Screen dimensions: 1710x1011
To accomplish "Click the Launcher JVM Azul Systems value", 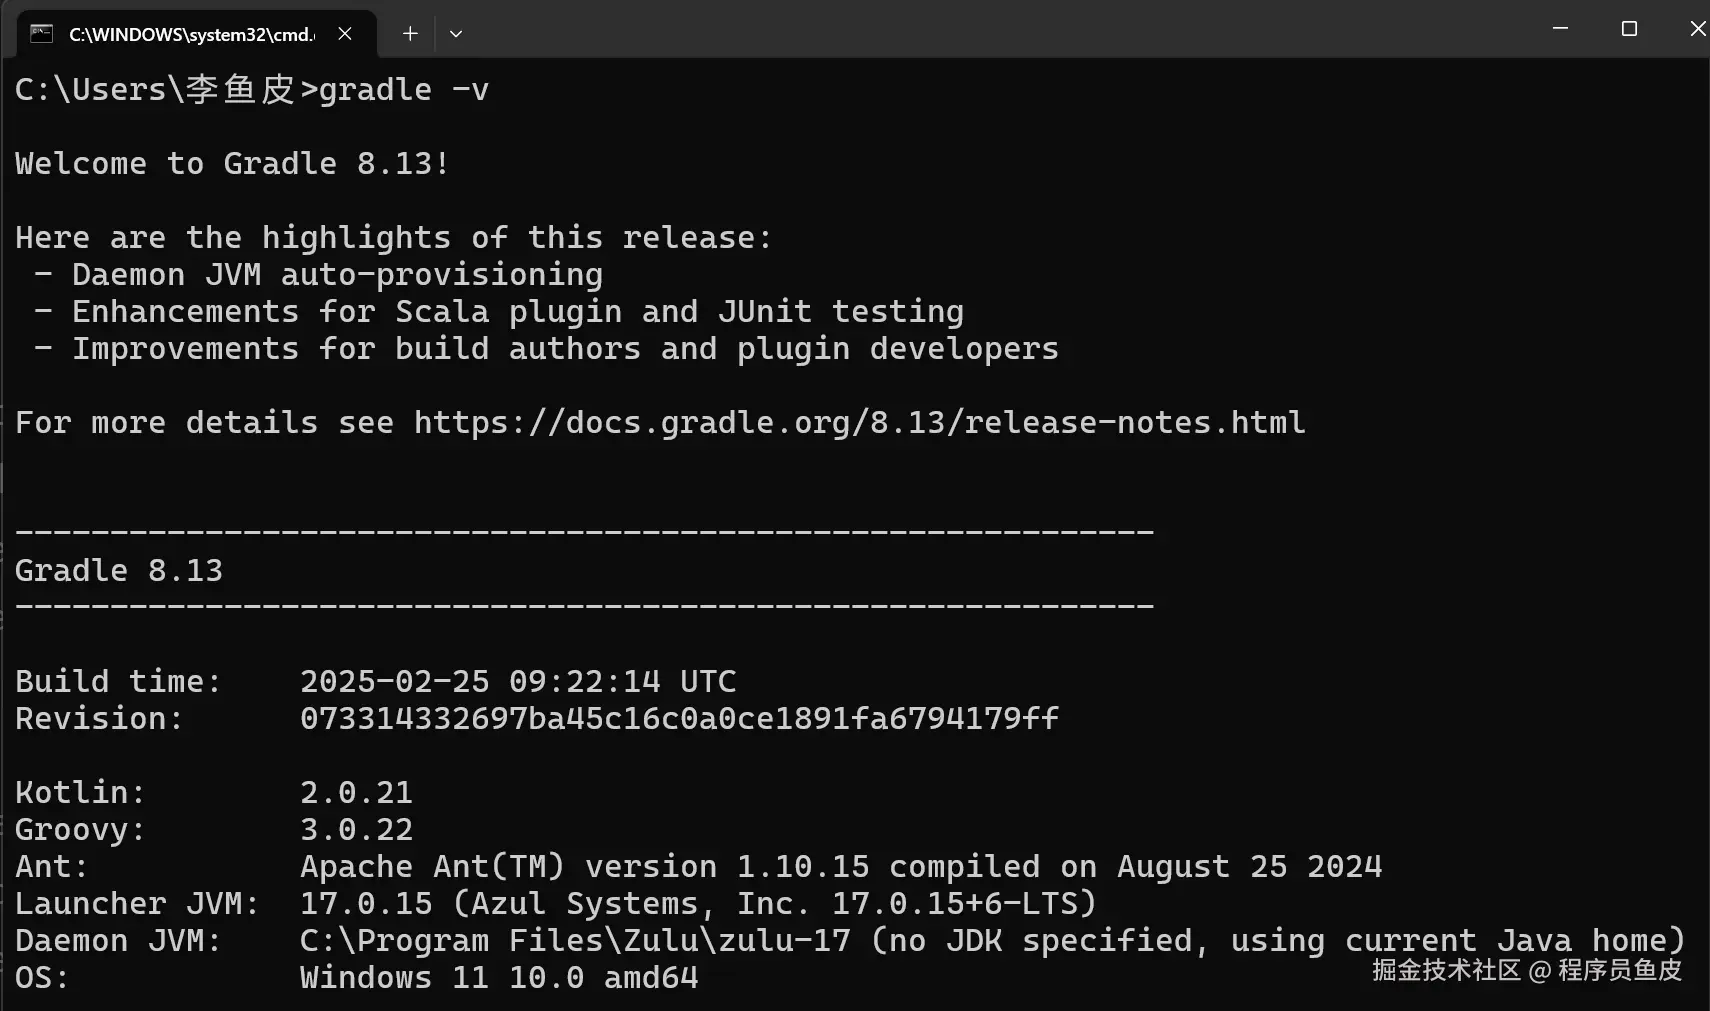I will click(698, 904).
